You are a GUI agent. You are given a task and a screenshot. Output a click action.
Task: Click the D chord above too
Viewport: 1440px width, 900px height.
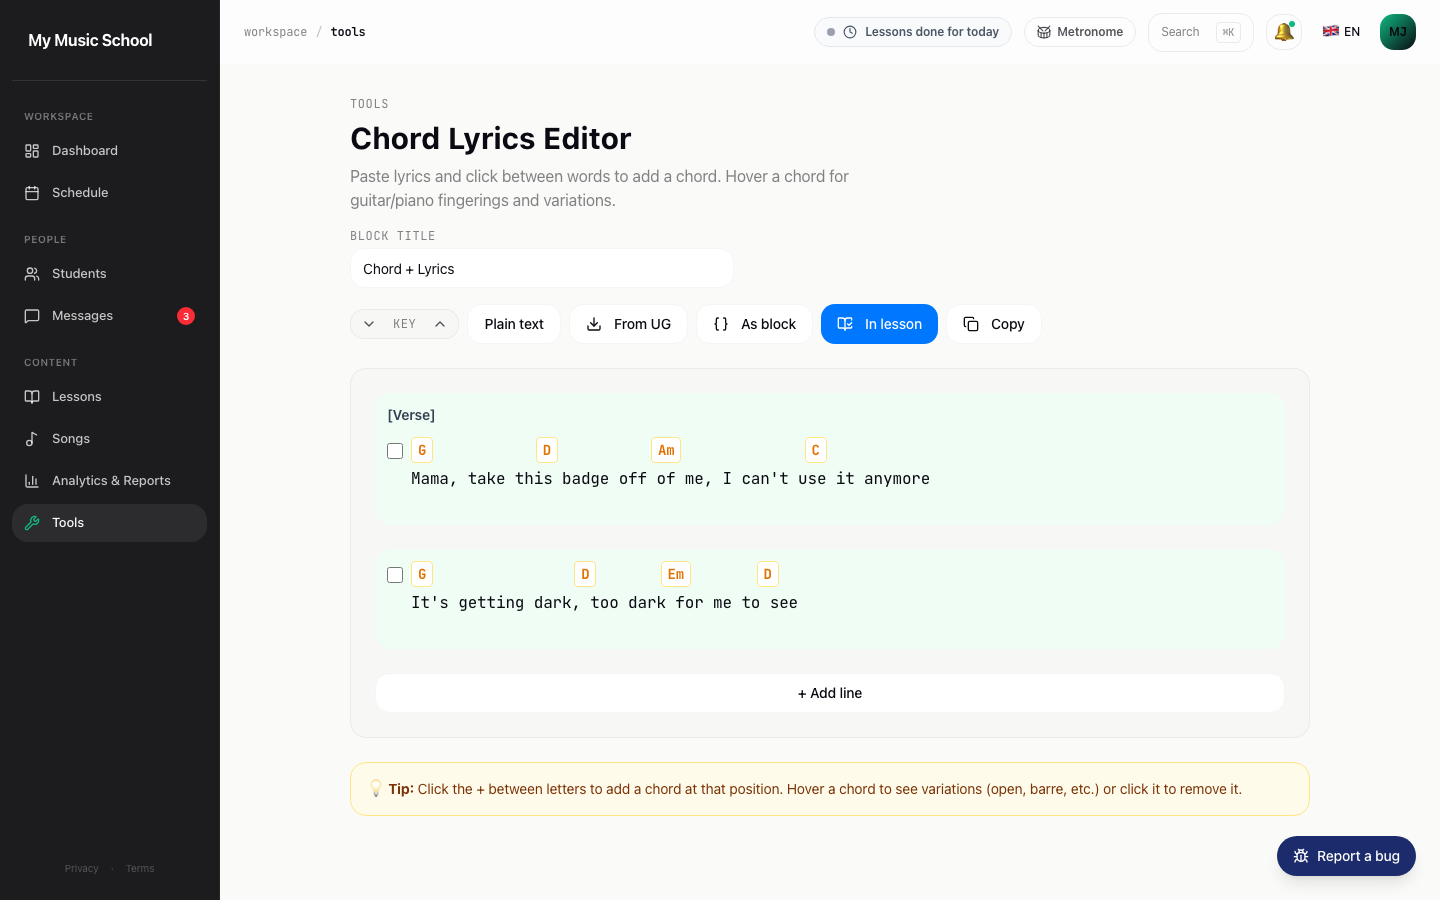tap(585, 574)
